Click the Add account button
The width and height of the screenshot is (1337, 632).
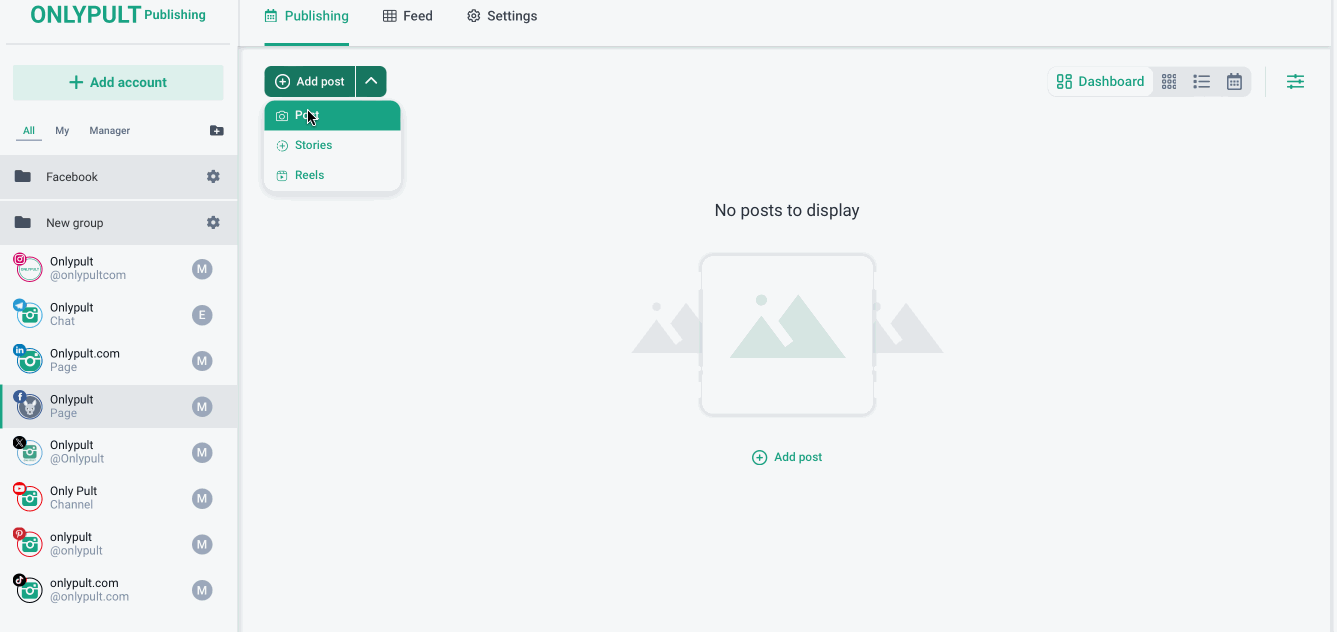tap(118, 83)
